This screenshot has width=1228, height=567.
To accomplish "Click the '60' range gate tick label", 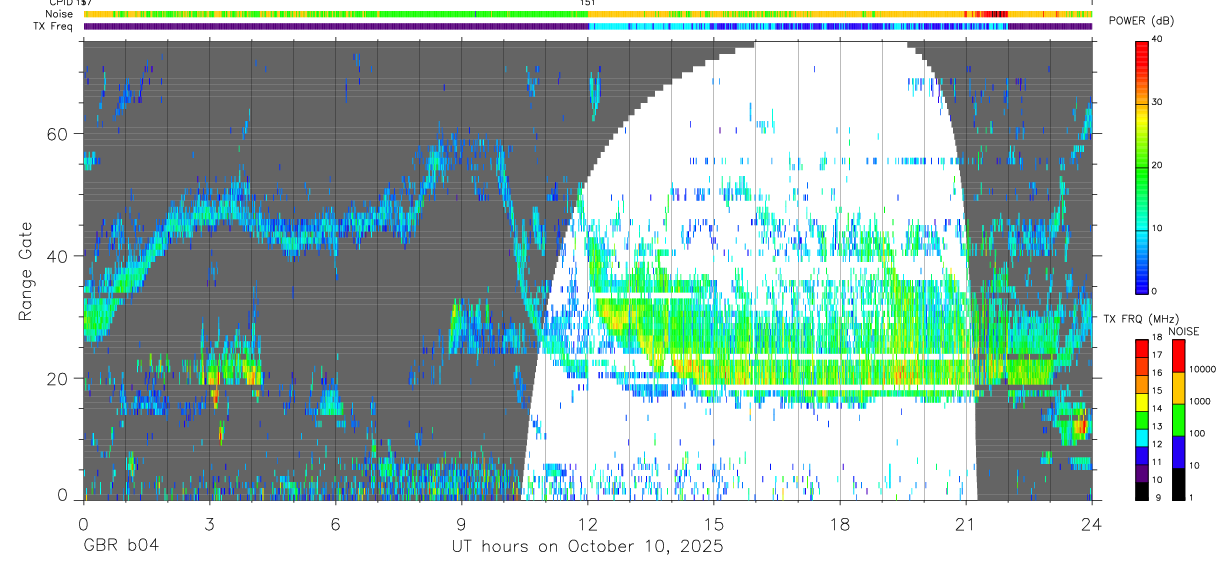I will [x=59, y=134].
